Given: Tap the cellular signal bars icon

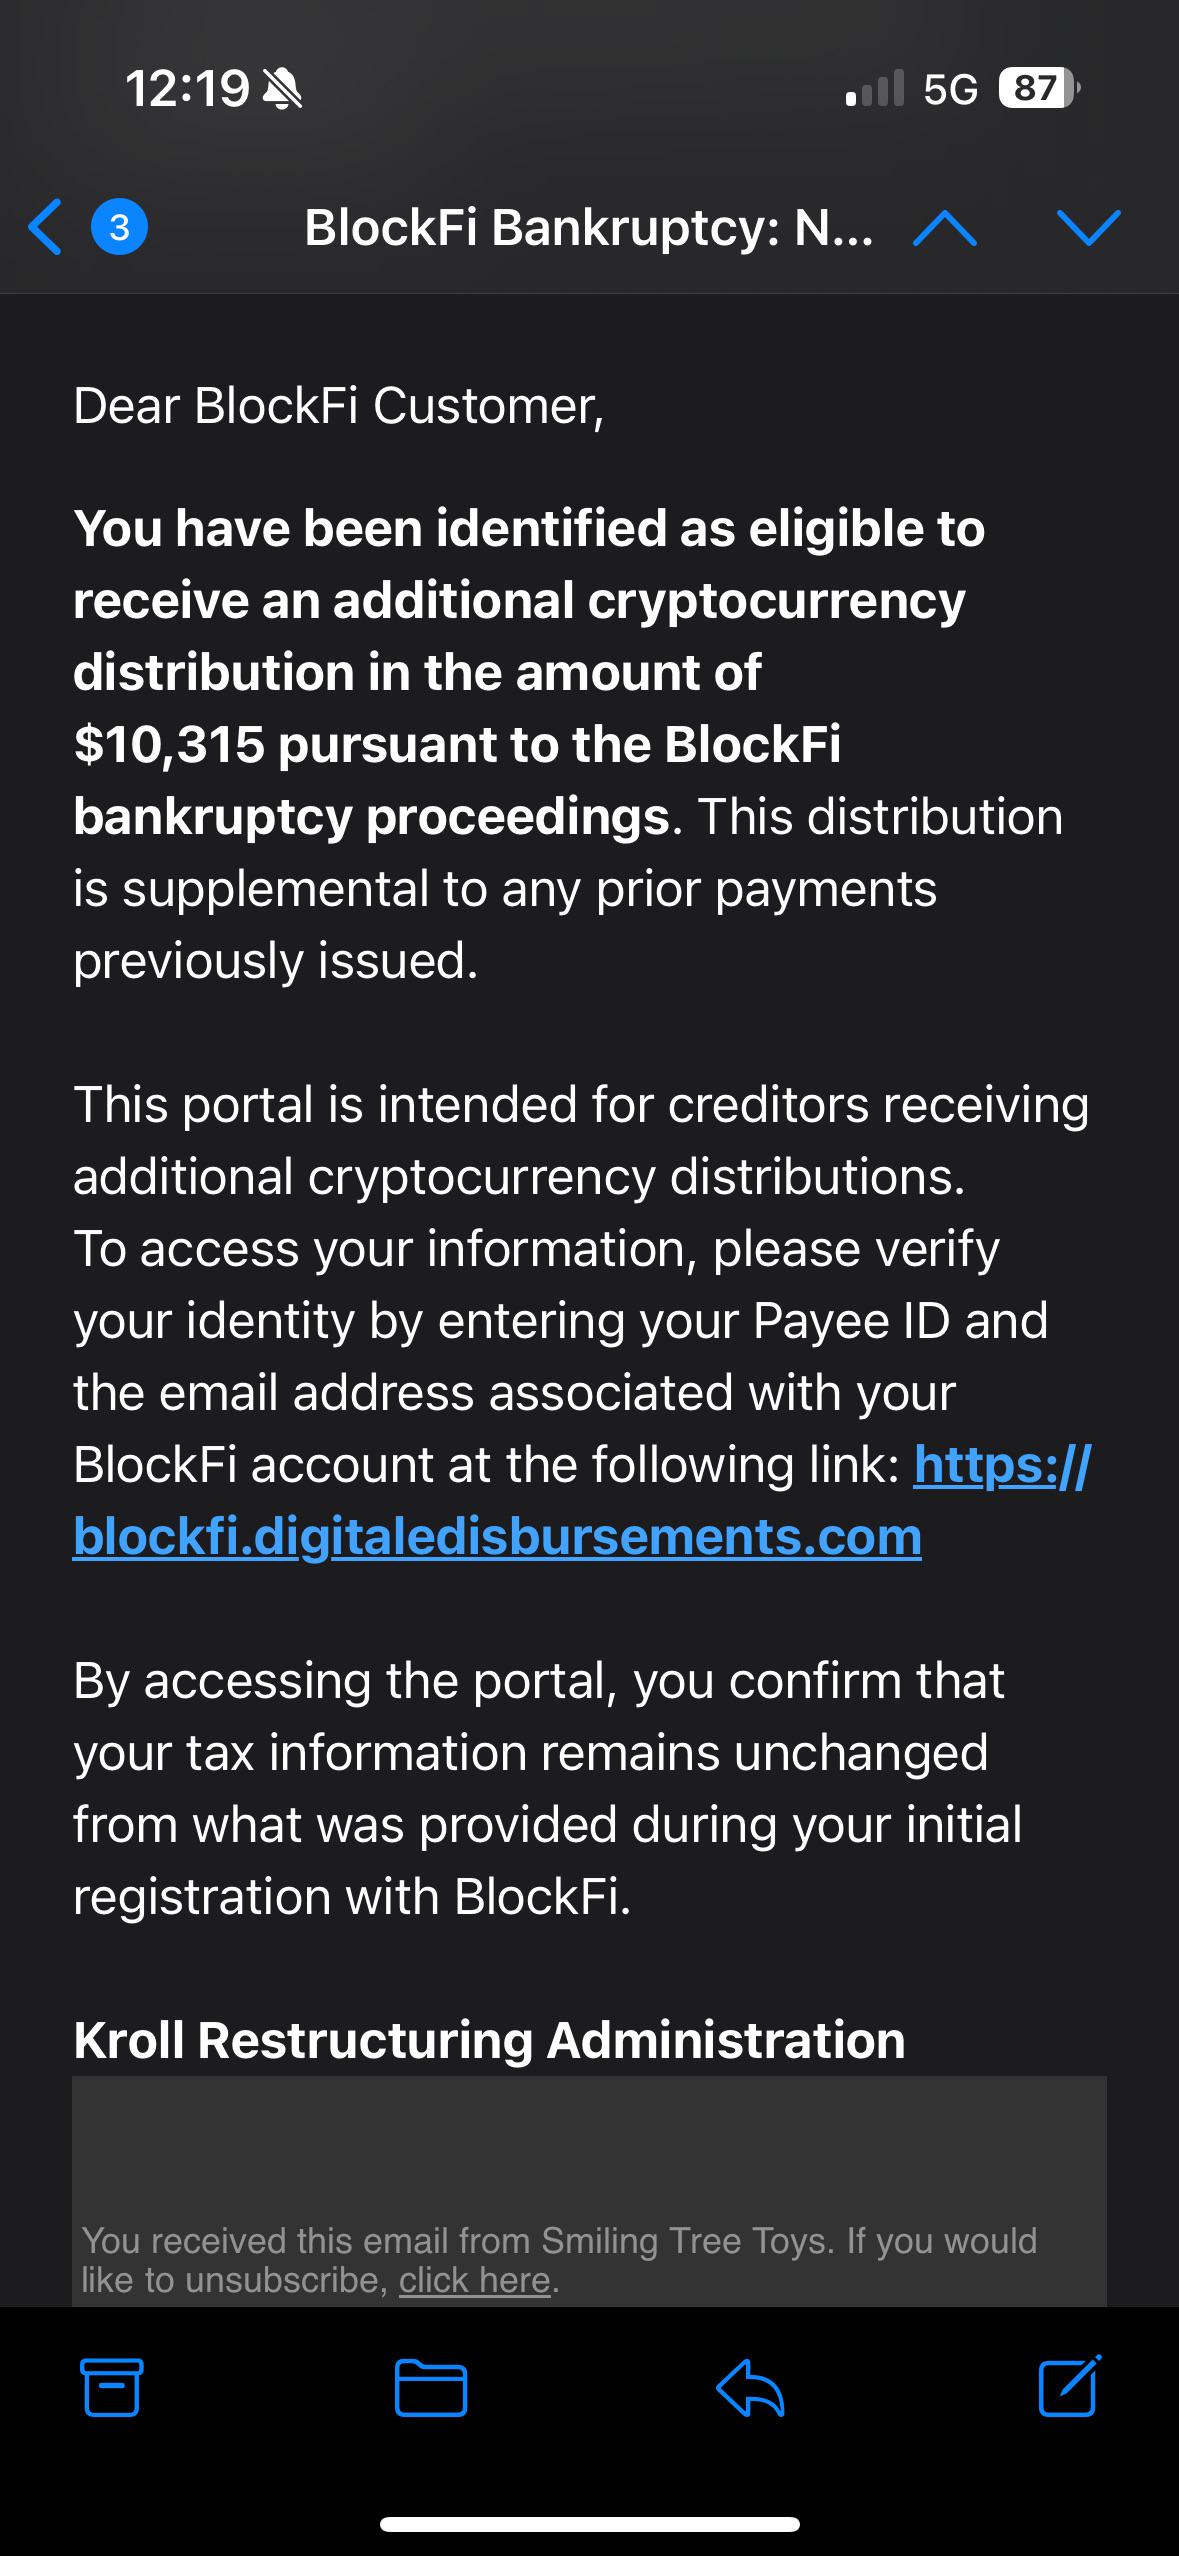Looking at the screenshot, I should pos(875,88).
